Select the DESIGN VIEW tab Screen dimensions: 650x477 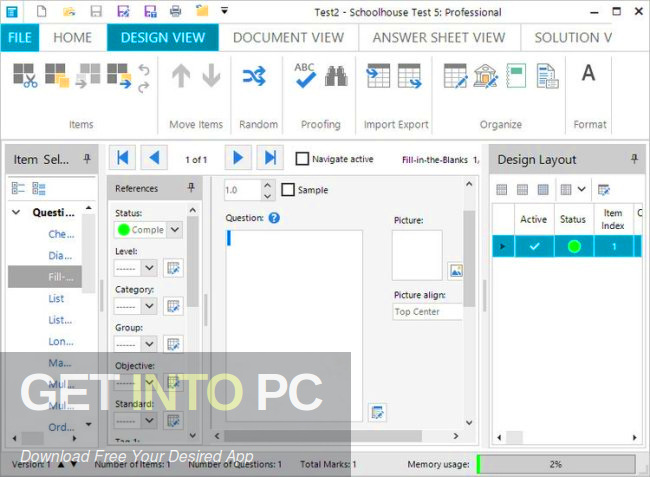[x=162, y=38]
